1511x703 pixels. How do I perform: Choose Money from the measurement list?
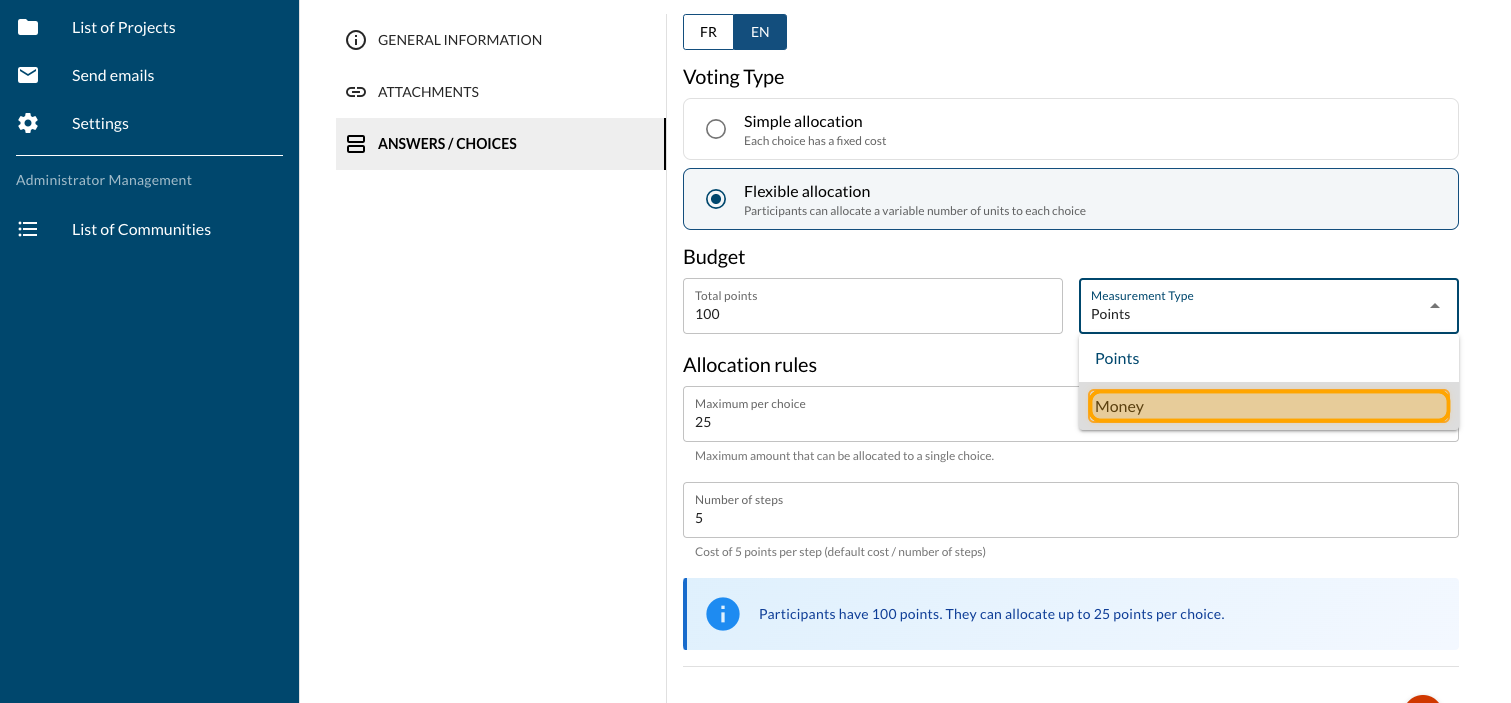pyautogui.click(x=1268, y=406)
